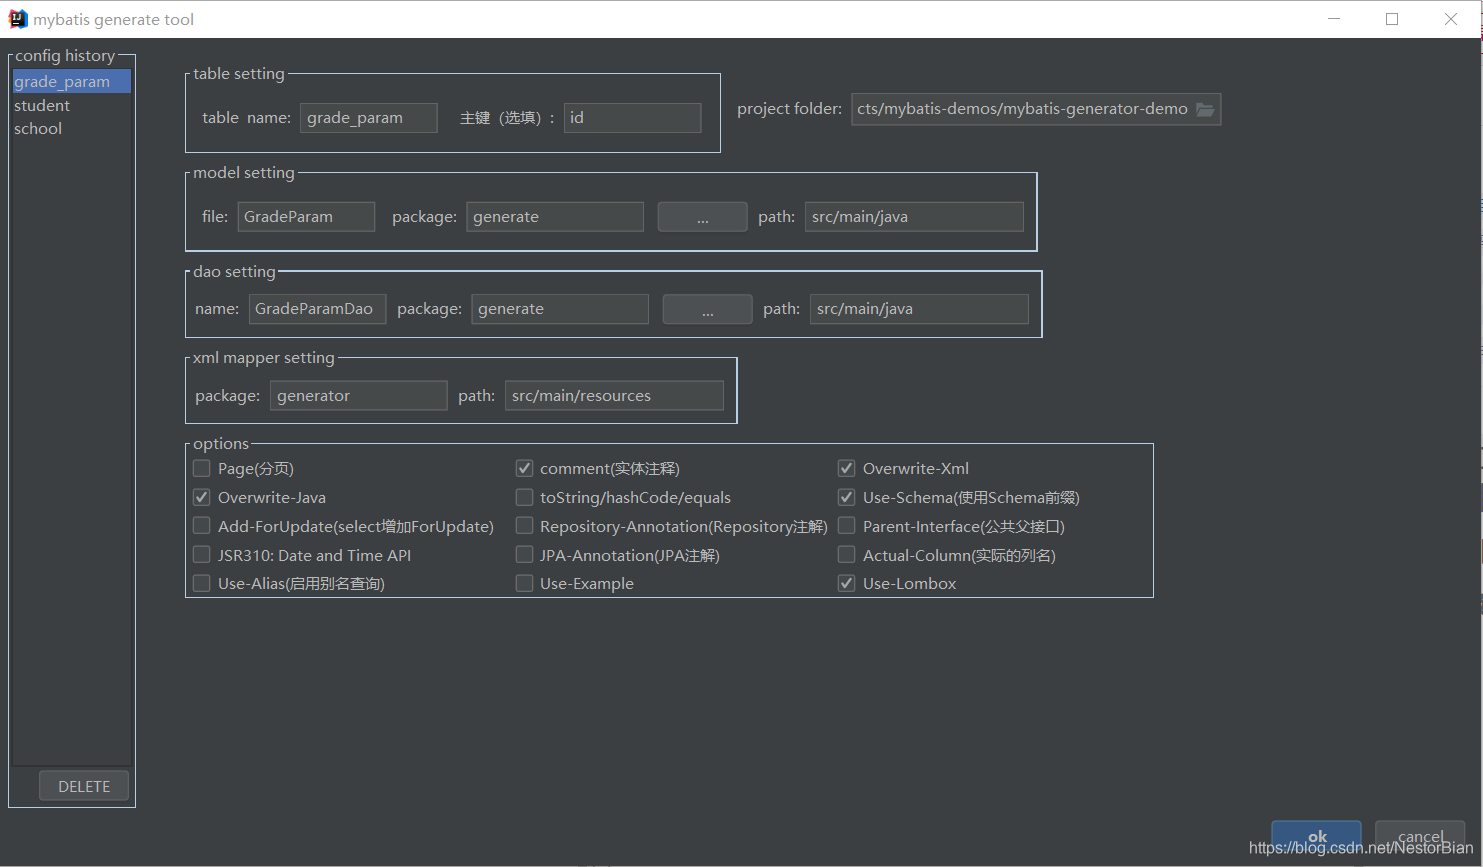Uncheck Overwrite-Java option
This screenshot has width=1483, height=867.
pyautogui.click(x=201, y=497)
